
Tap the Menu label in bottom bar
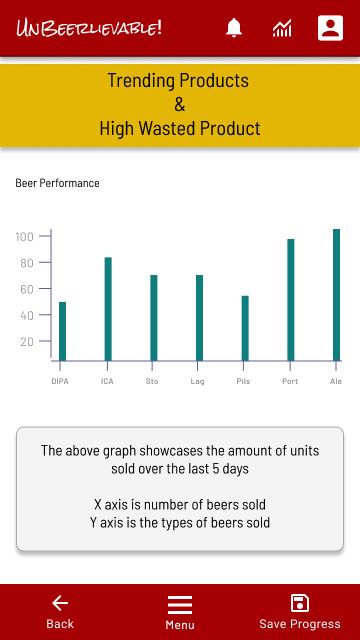coord(180,625)
